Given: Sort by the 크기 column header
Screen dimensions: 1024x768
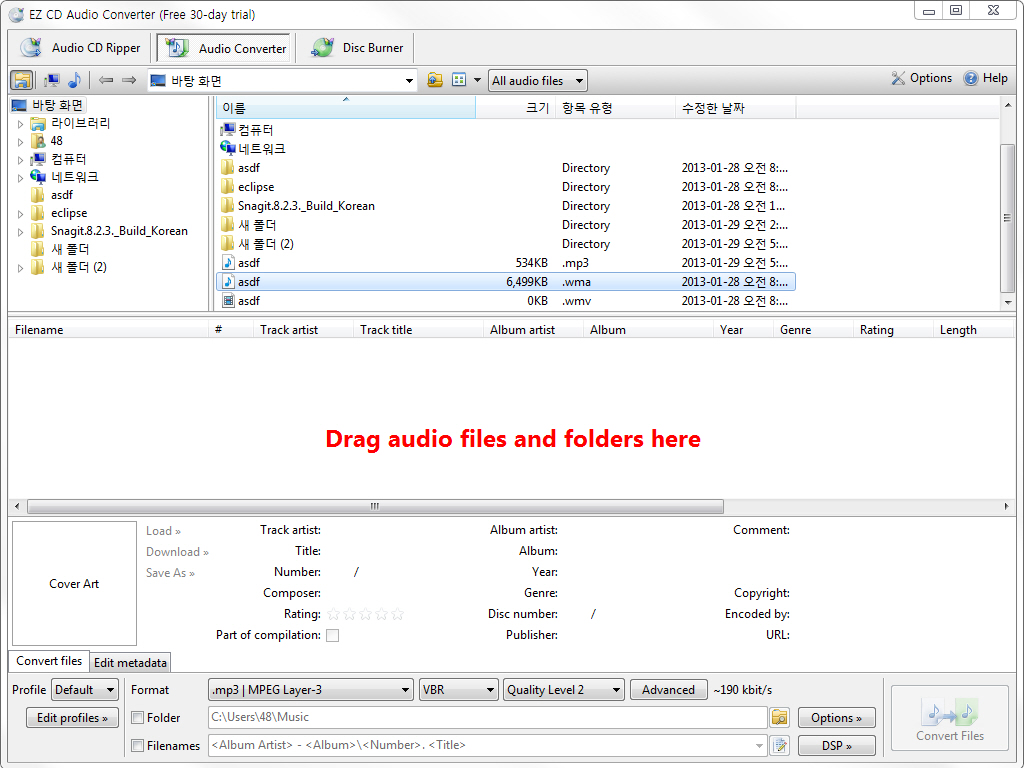Looking at the screenshot, I should pyautogui.click(x=515, y=108).
